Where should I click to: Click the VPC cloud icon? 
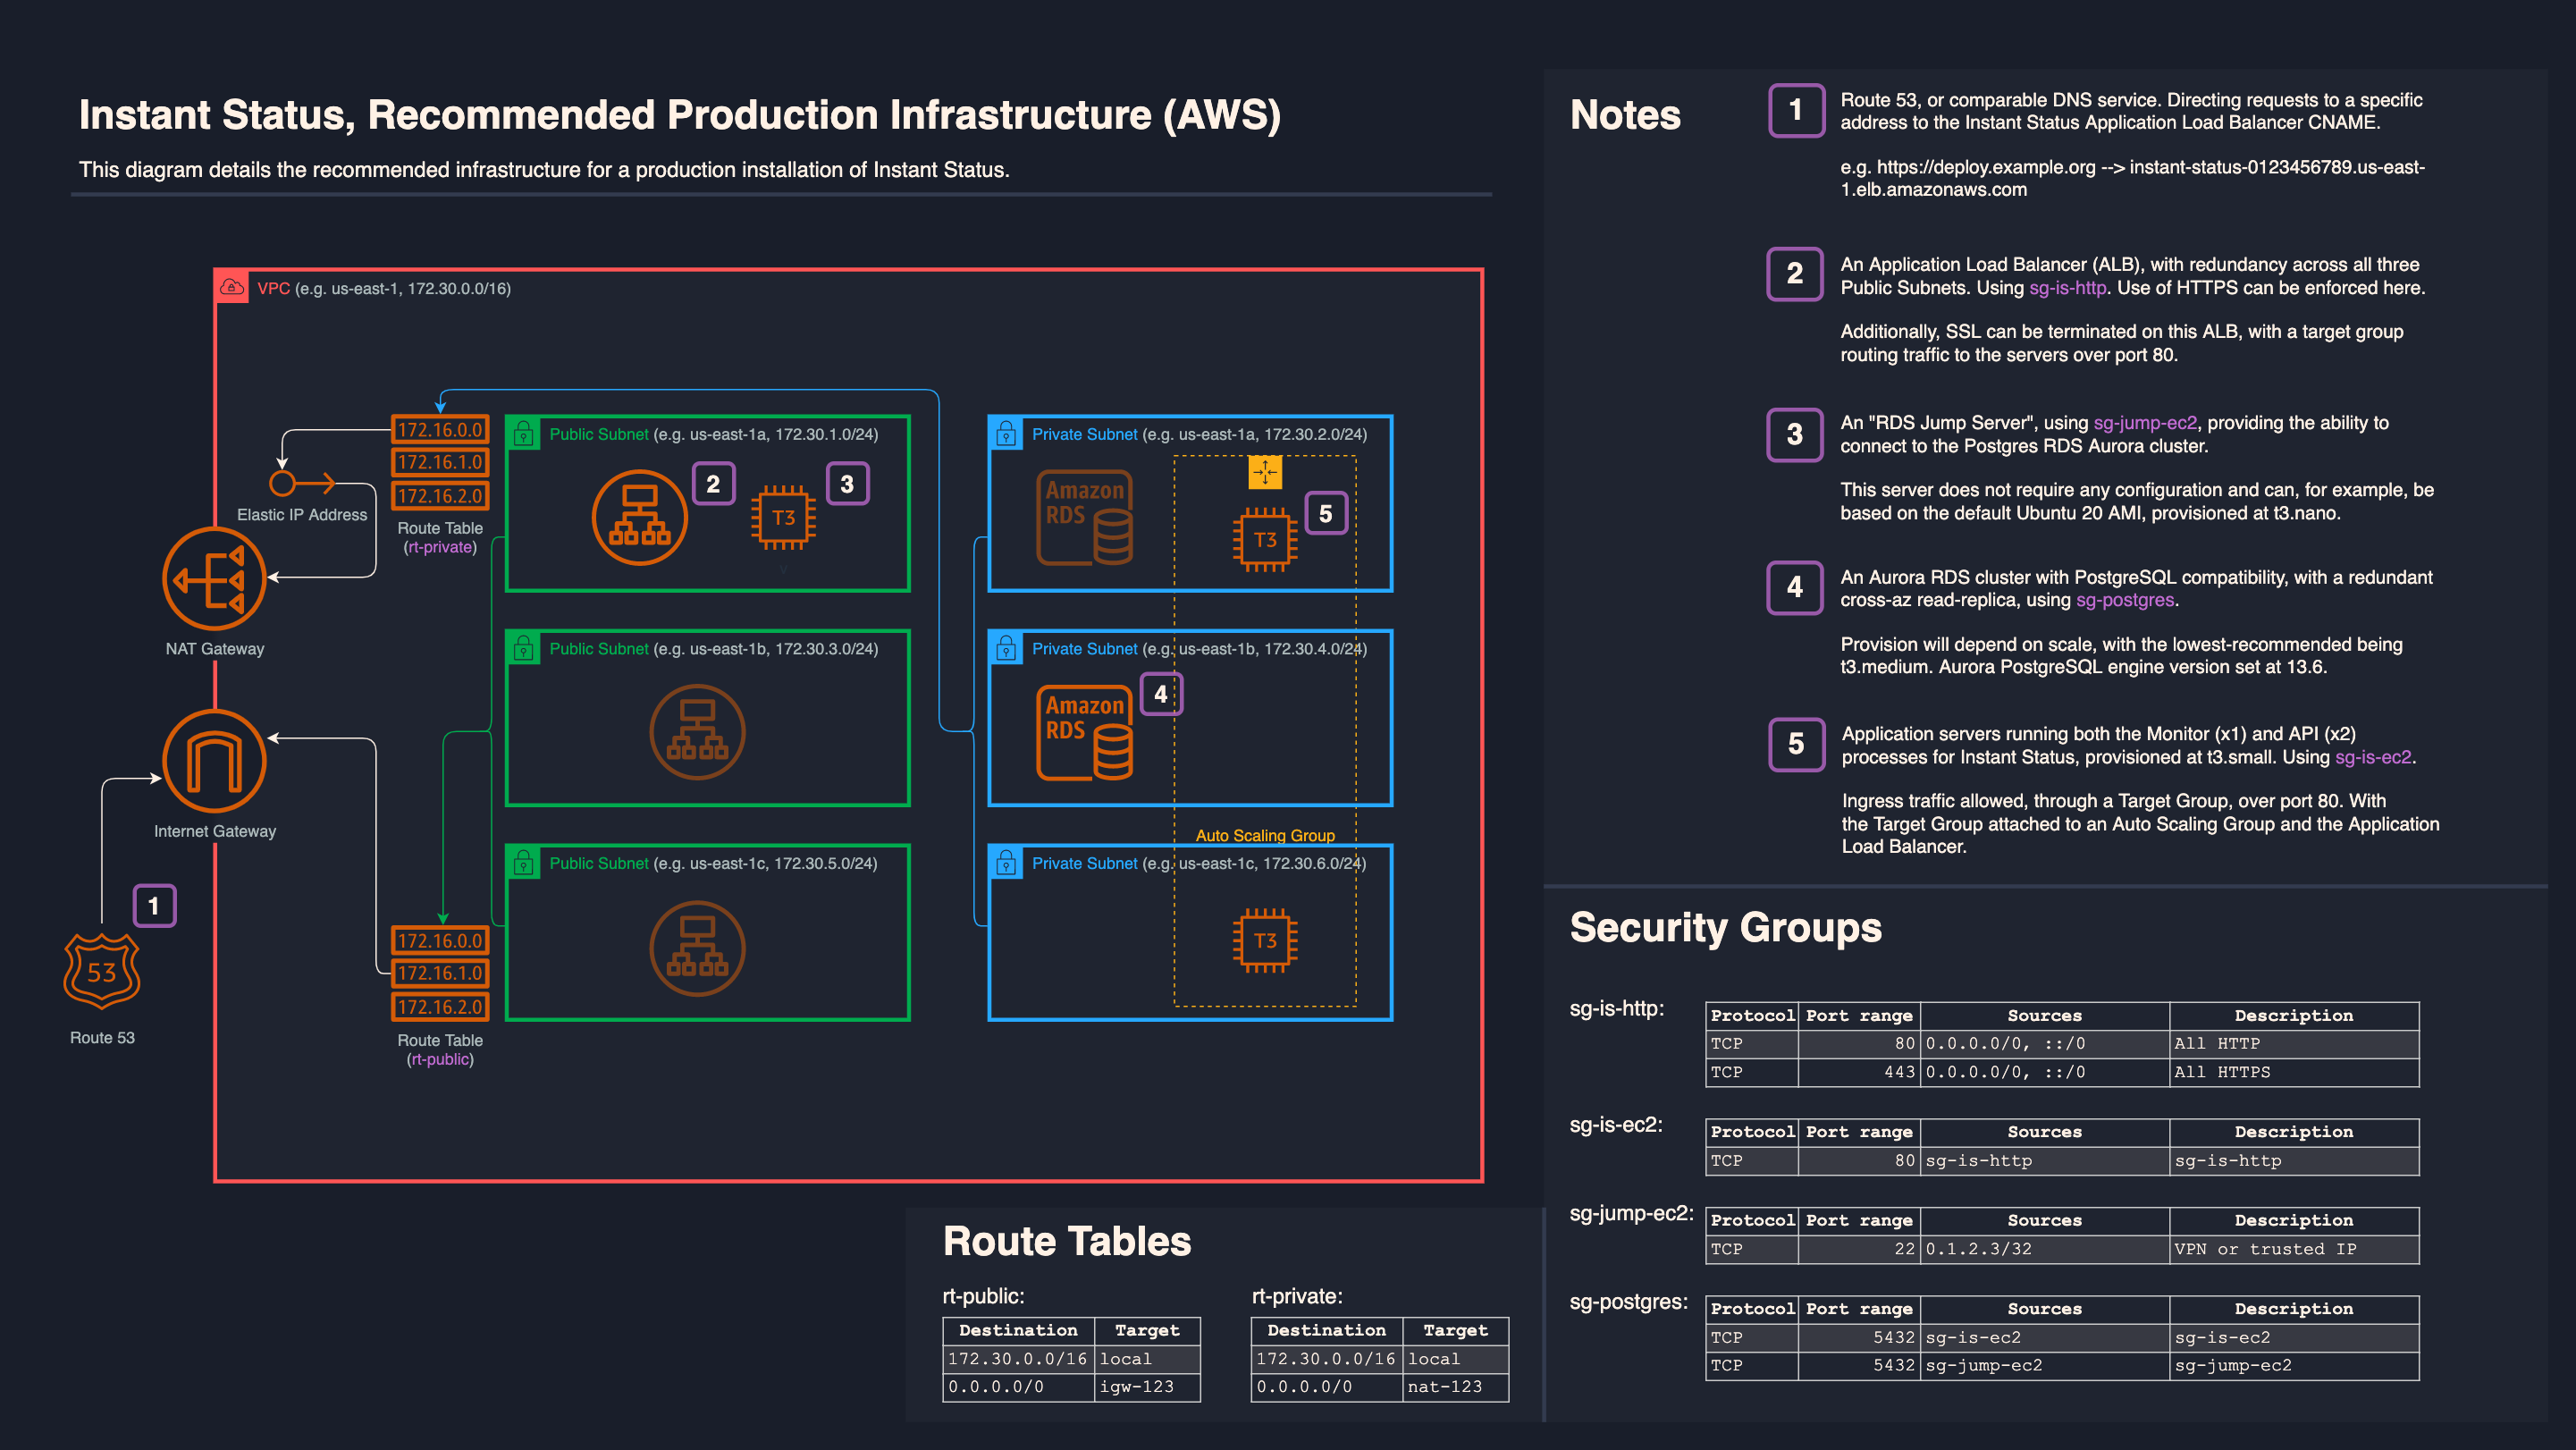232,287
